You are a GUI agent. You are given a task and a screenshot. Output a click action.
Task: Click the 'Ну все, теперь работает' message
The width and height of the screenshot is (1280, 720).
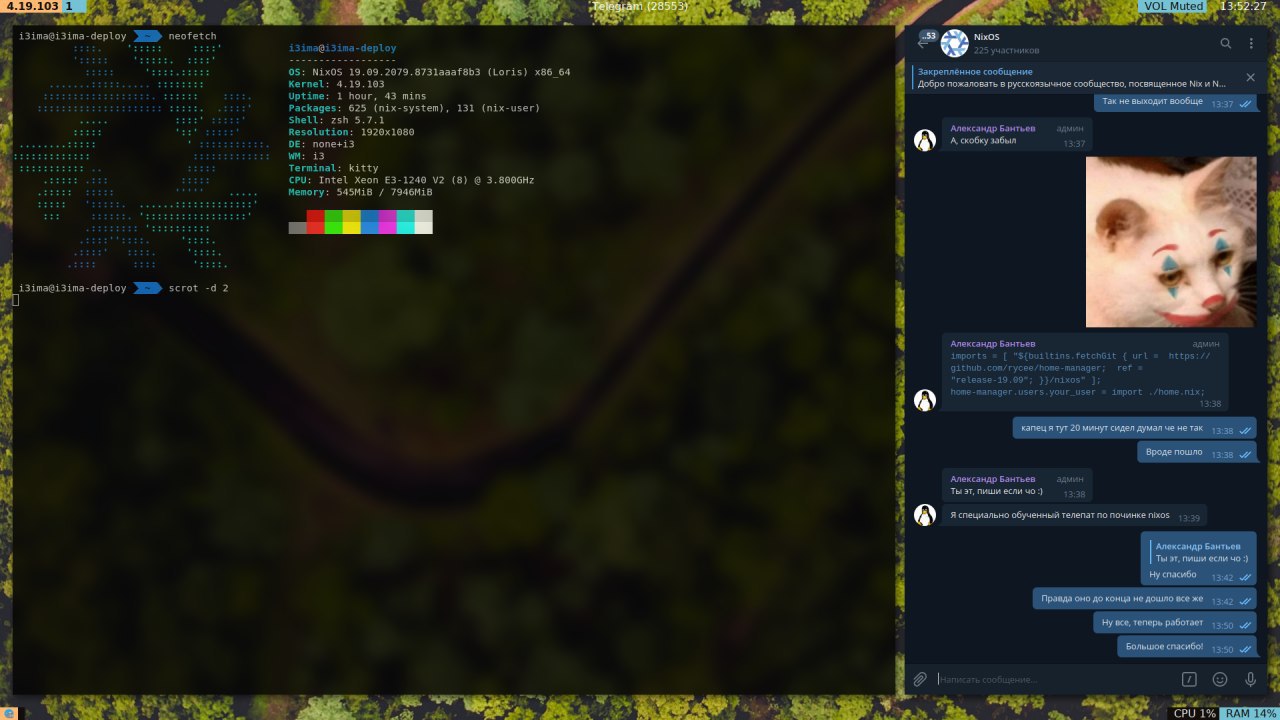[1175, 622]
